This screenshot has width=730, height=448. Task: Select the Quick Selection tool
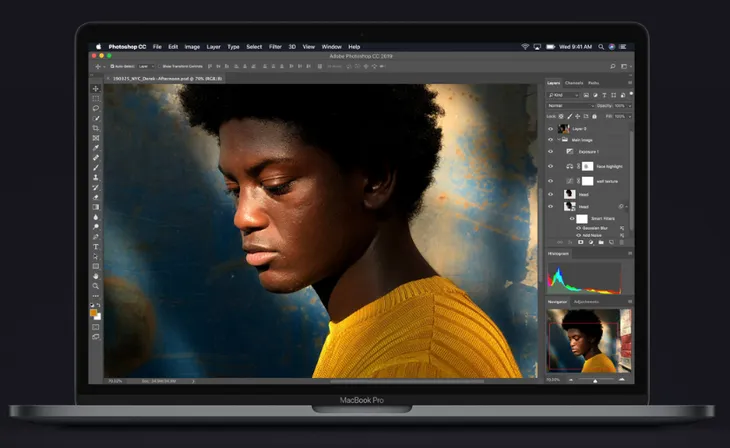click(96, 118)
